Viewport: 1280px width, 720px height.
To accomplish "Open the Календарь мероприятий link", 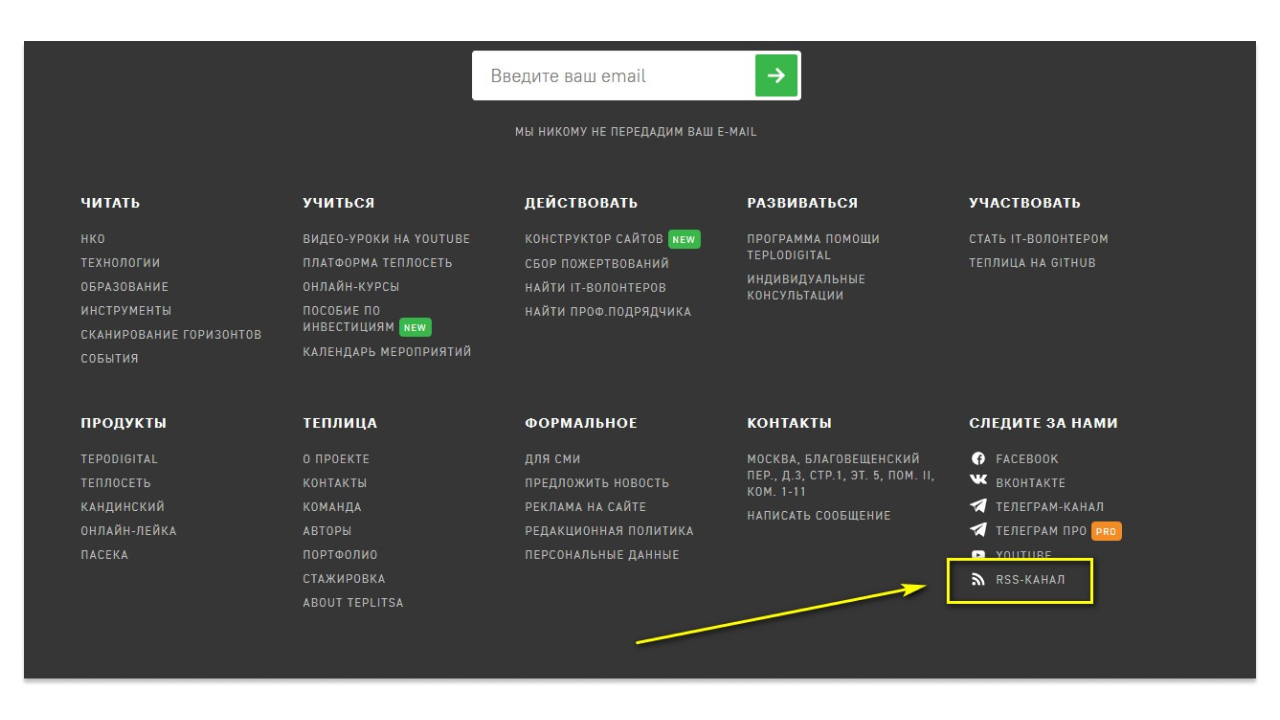I will [x=386, y=352].
